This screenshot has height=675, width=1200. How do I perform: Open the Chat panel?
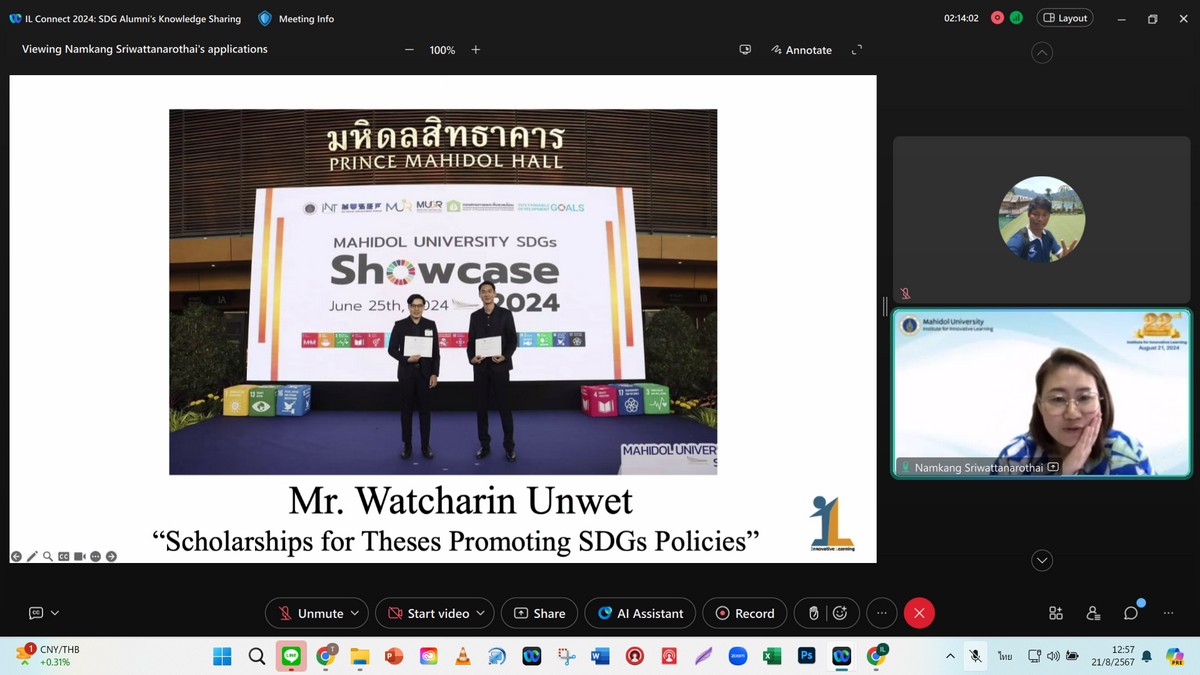pyautogui.click(x=1131, y=613)
